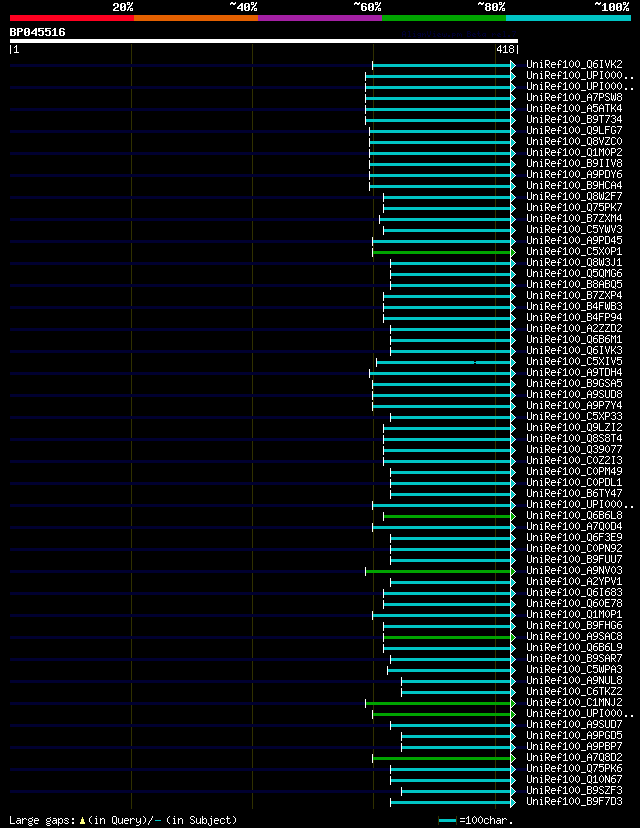This screenshot has width=640, height=828.
Task: Open the UniRef100_B9F7D3 hit label
Action: click(x=575, y=802)
